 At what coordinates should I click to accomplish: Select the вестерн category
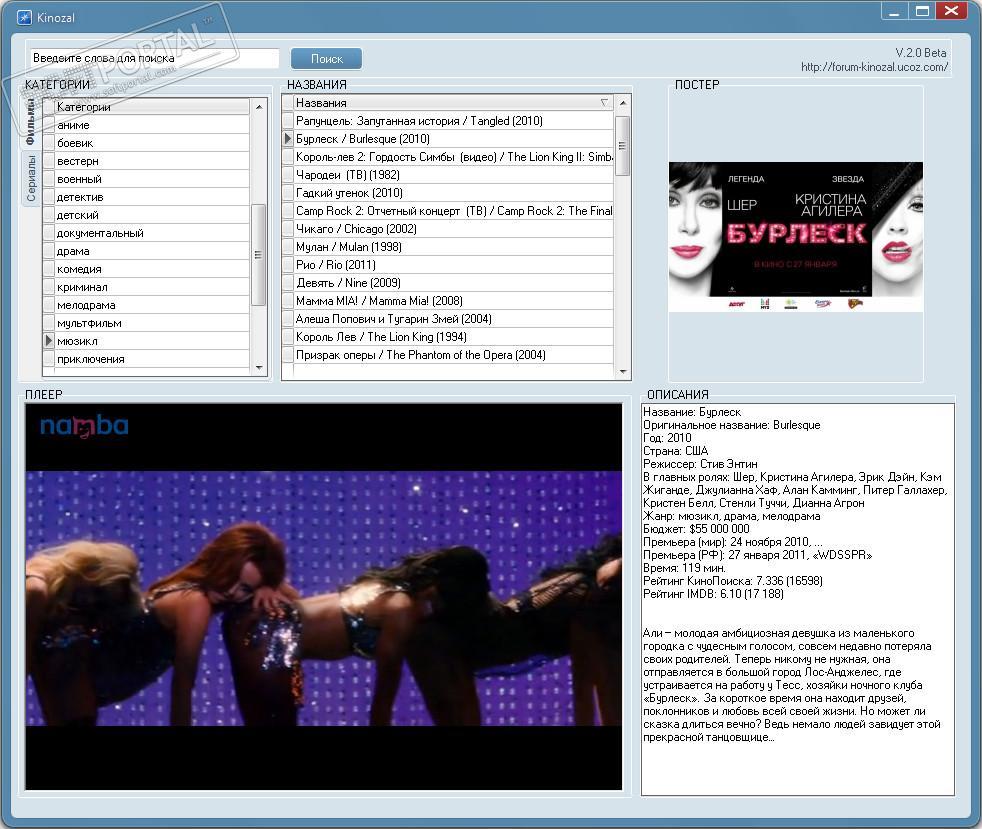(x=152, y=162)
